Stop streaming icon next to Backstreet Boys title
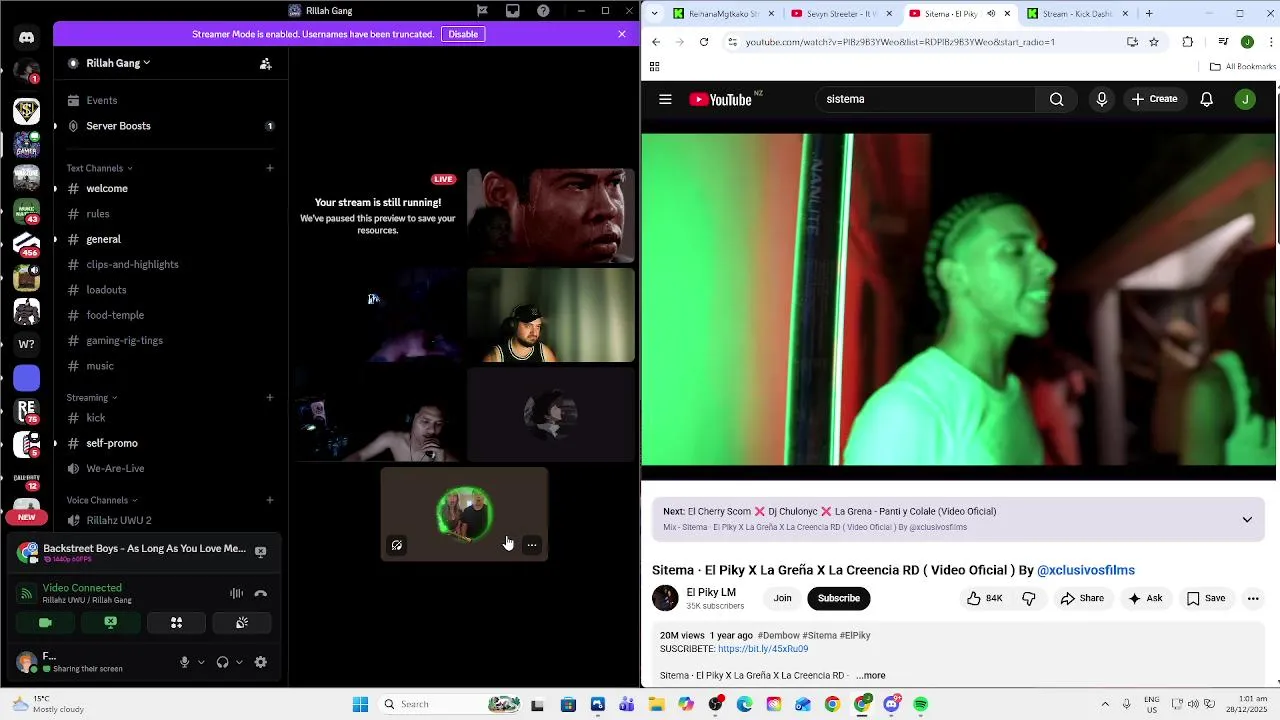 point(261,551)
